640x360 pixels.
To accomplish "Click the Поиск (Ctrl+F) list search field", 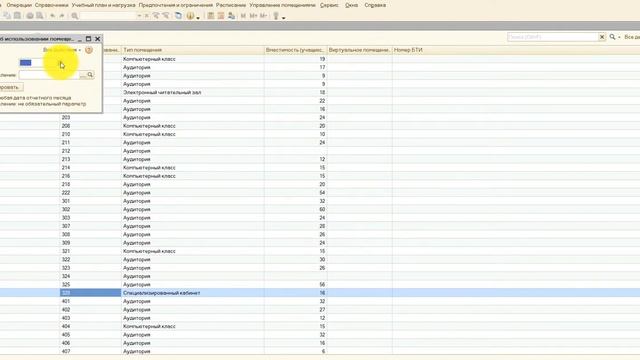I will pos(553,37).
